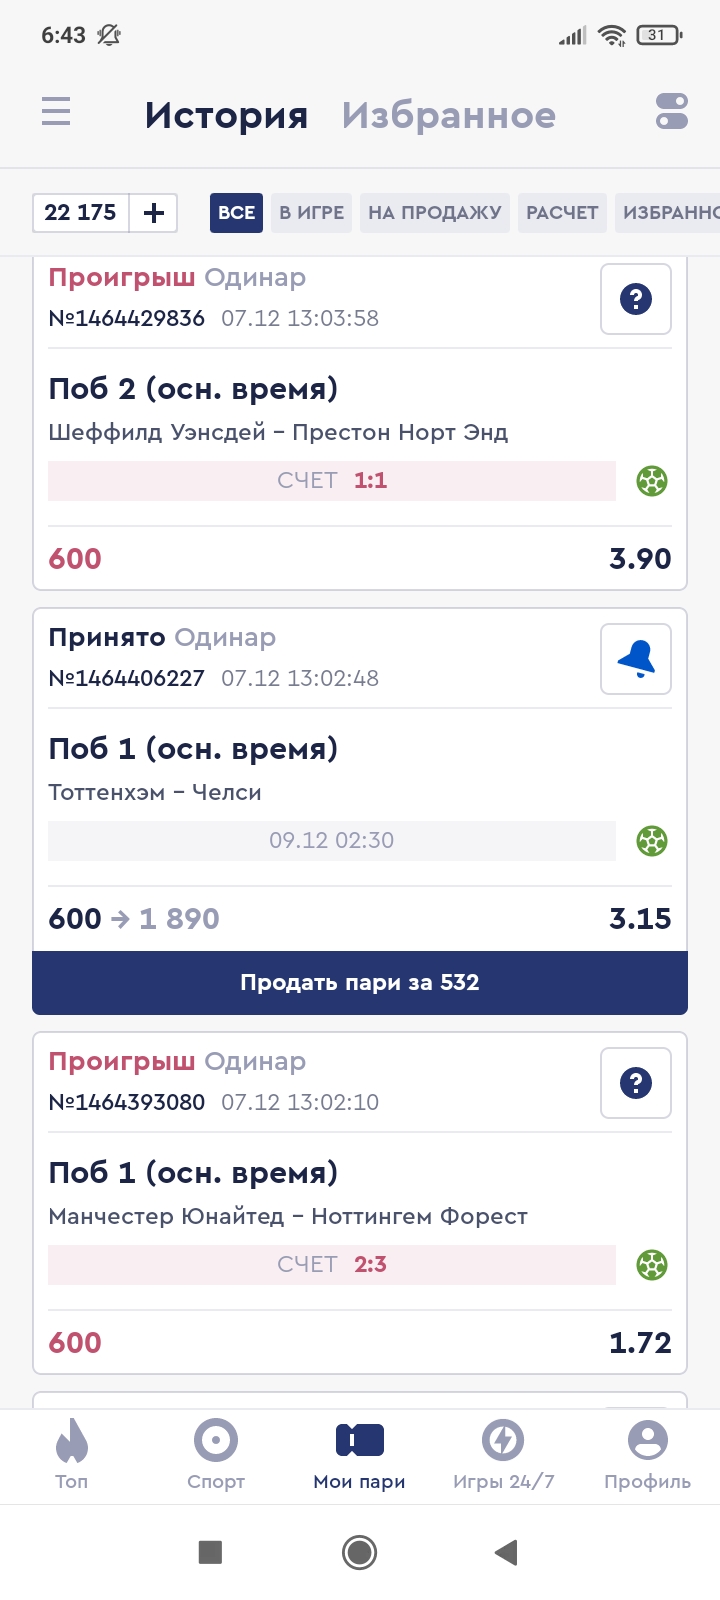Filter bets by НА ПРОДАЖУ
Viewport: 720px width, 1600px height.
coord(434,213)
